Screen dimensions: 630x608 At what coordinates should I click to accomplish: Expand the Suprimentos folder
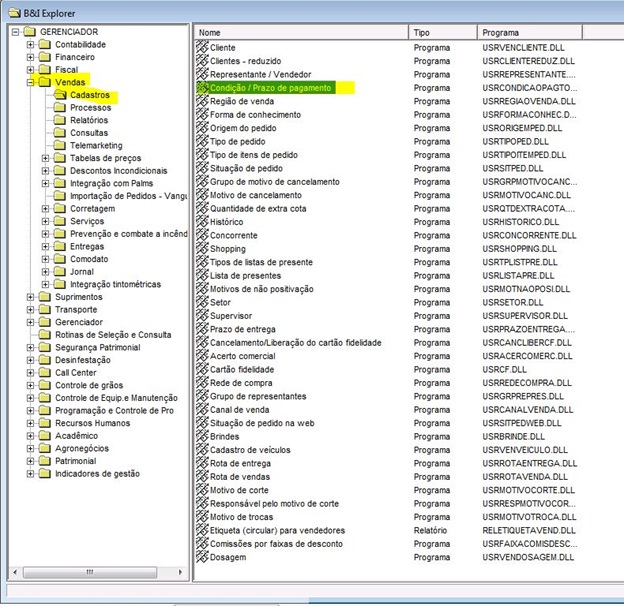[x=31, y=297]
